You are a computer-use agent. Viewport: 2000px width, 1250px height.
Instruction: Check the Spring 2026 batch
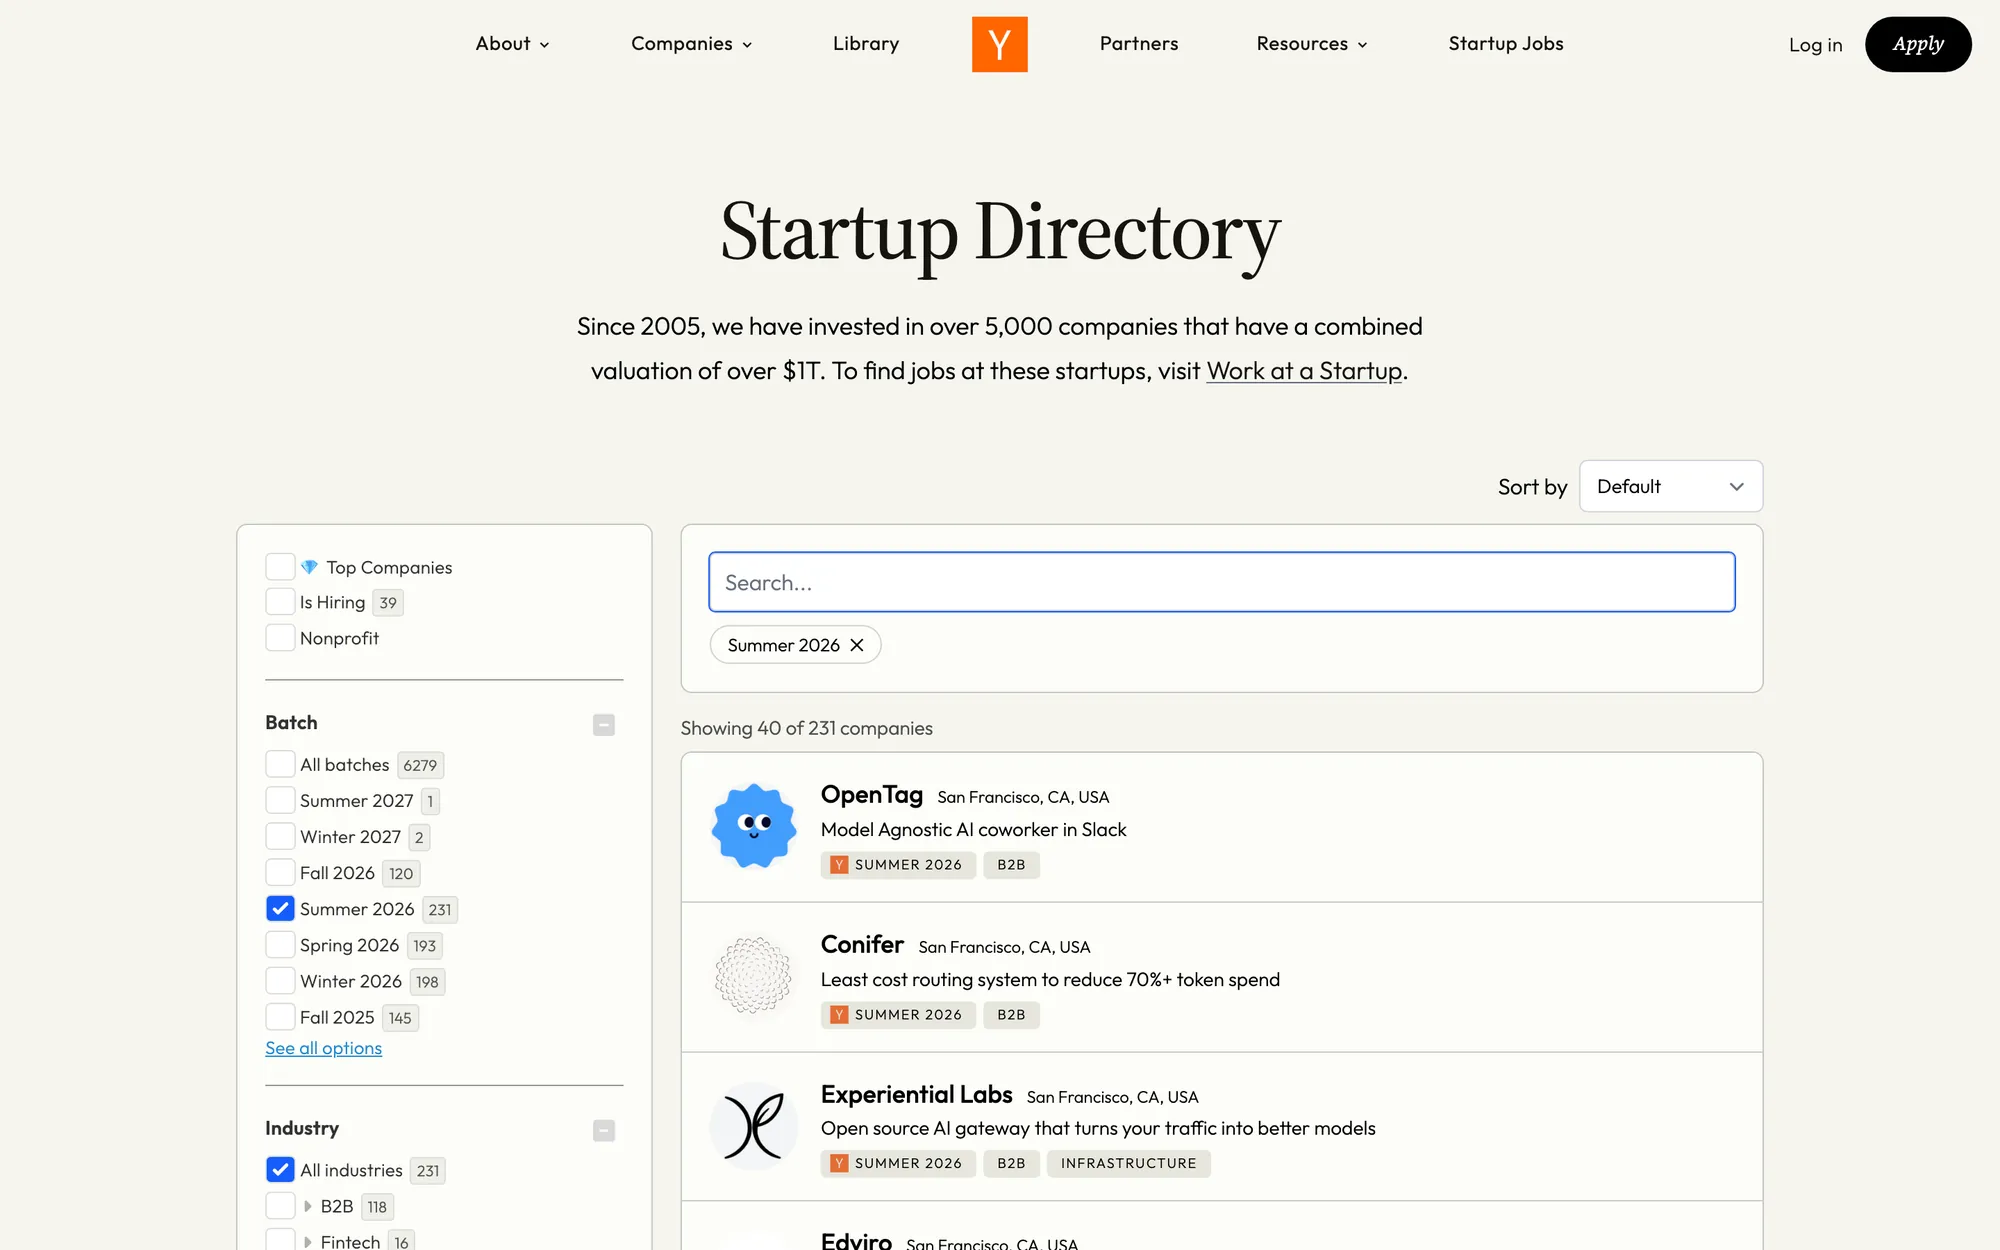click(280, 945)
